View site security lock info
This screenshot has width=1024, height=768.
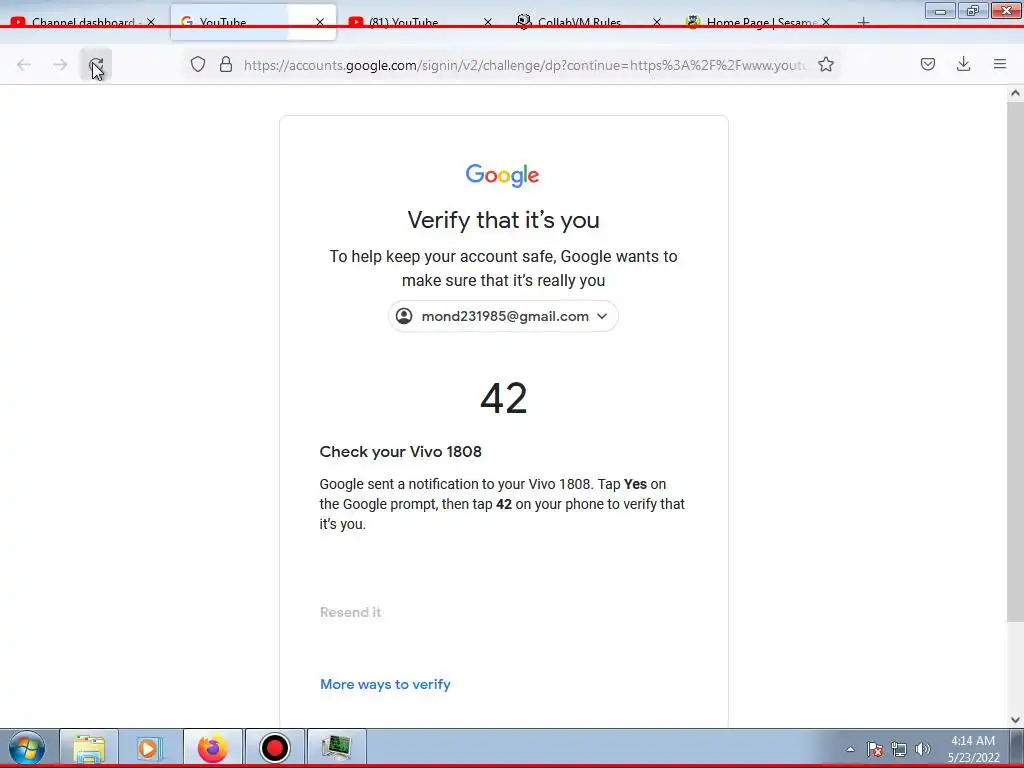[x=226, y=64]
